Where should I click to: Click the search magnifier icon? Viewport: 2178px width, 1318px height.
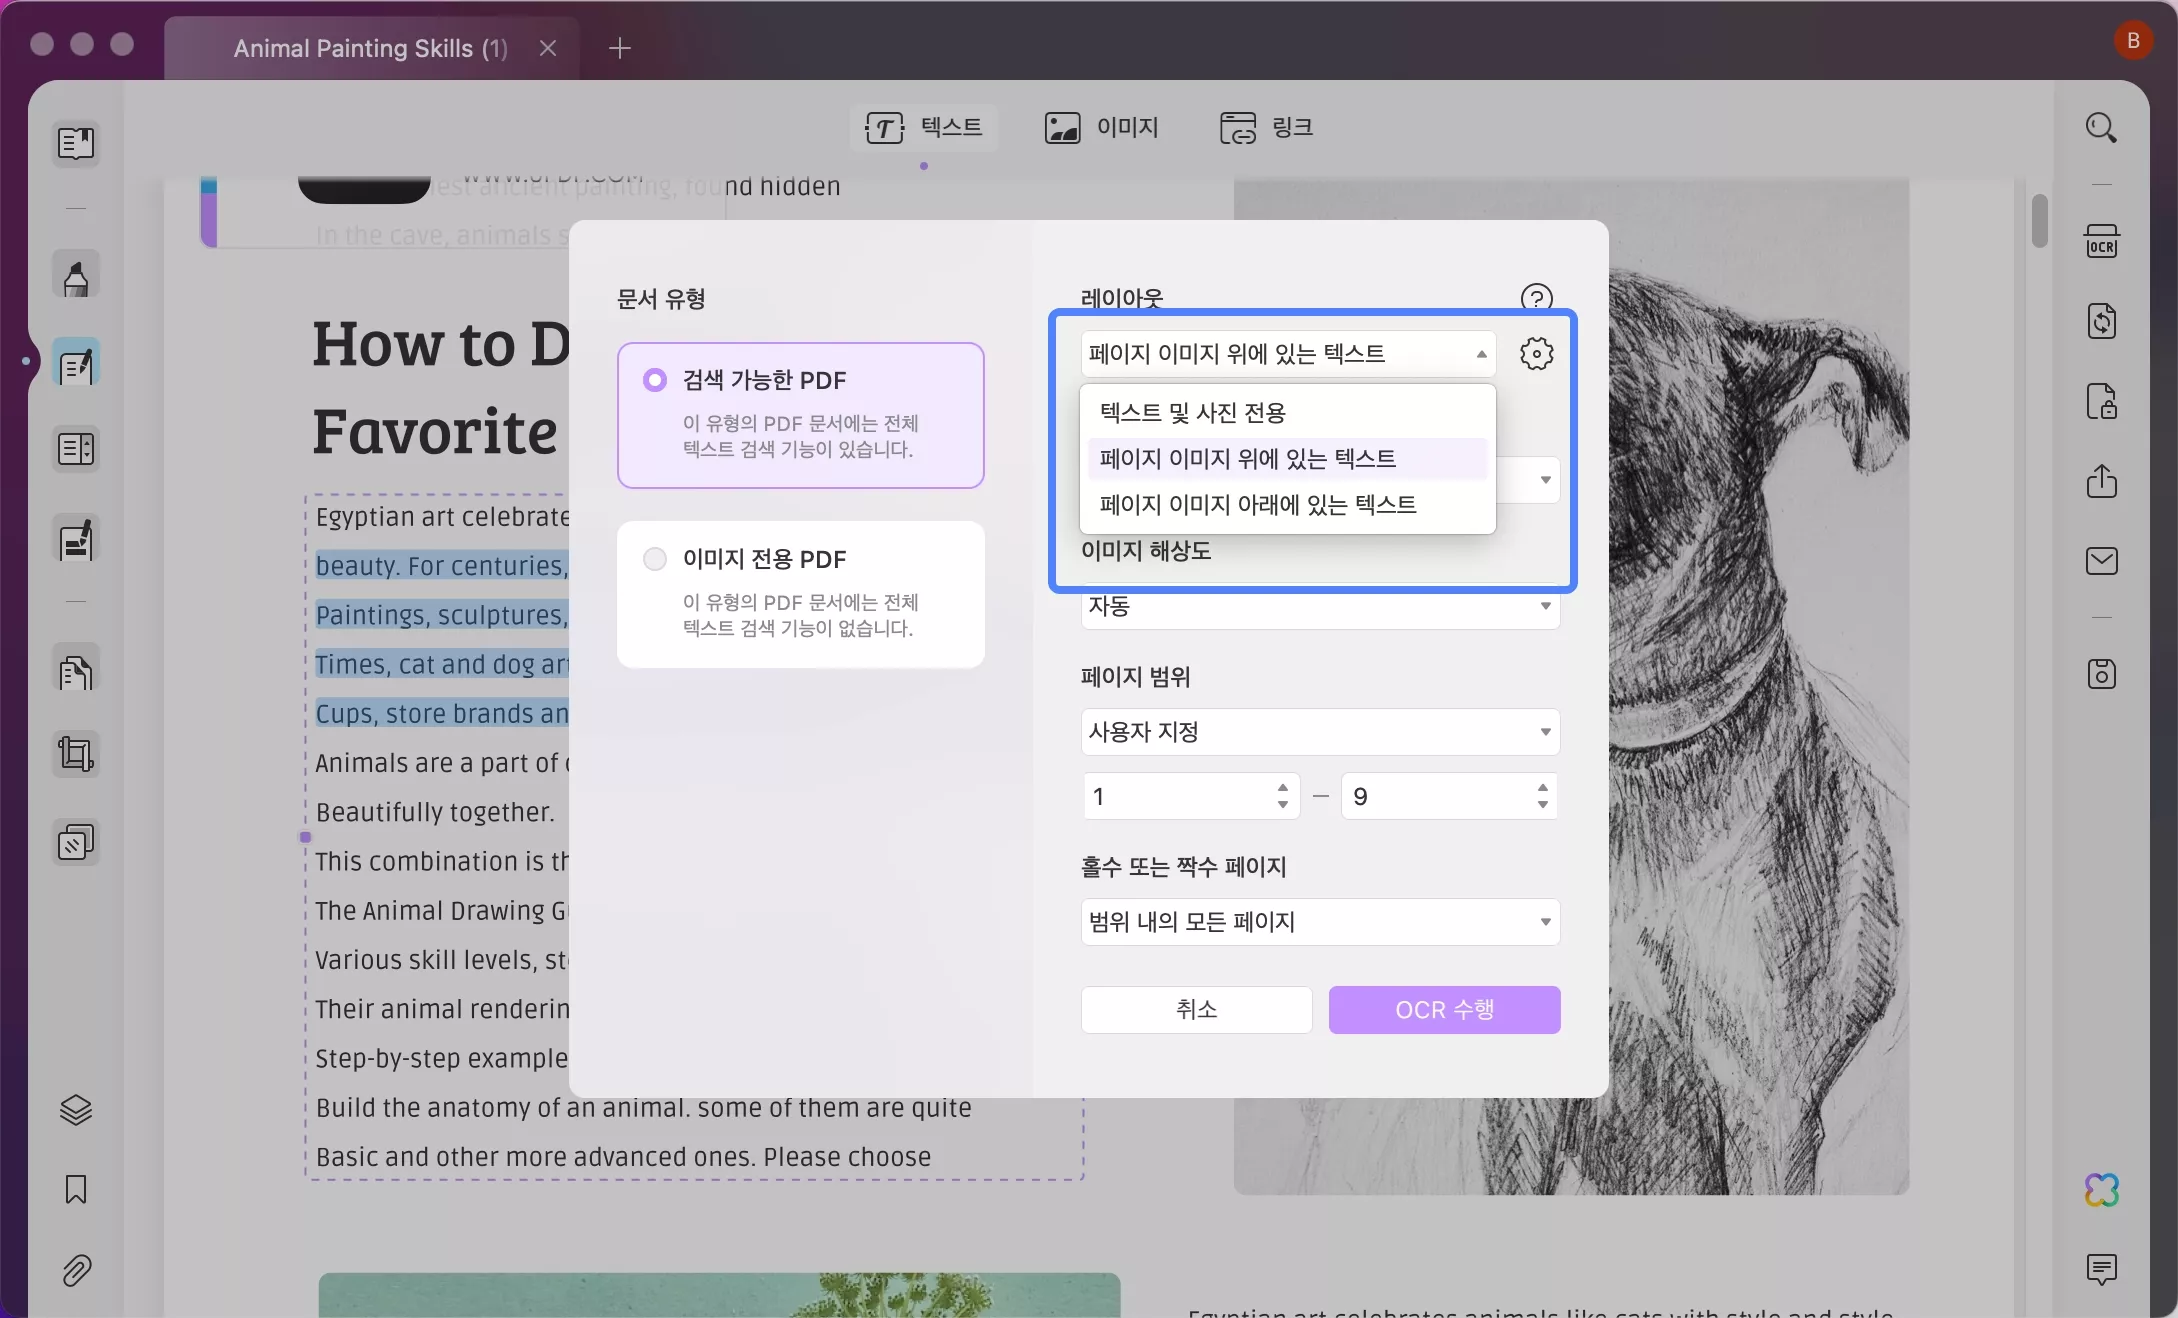(x=2101, y=128)
